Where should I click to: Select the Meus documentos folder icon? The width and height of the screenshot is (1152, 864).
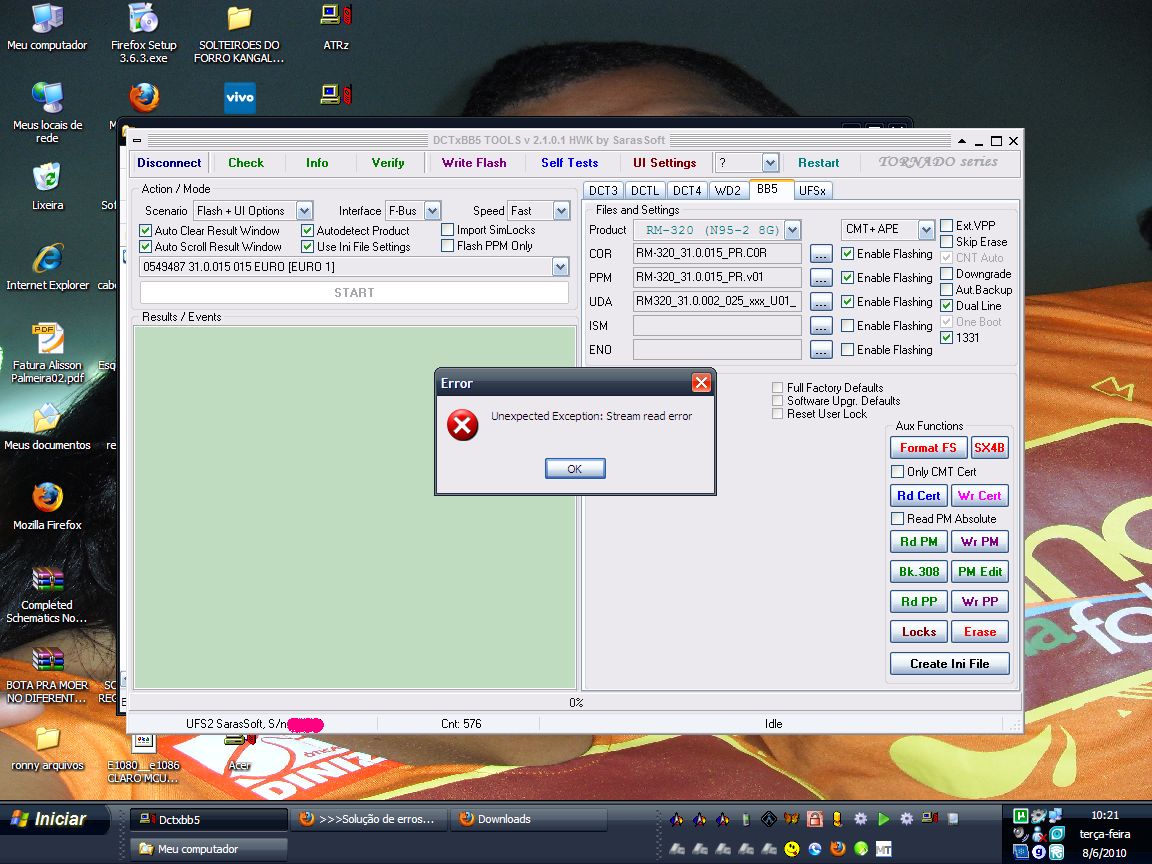47,427
